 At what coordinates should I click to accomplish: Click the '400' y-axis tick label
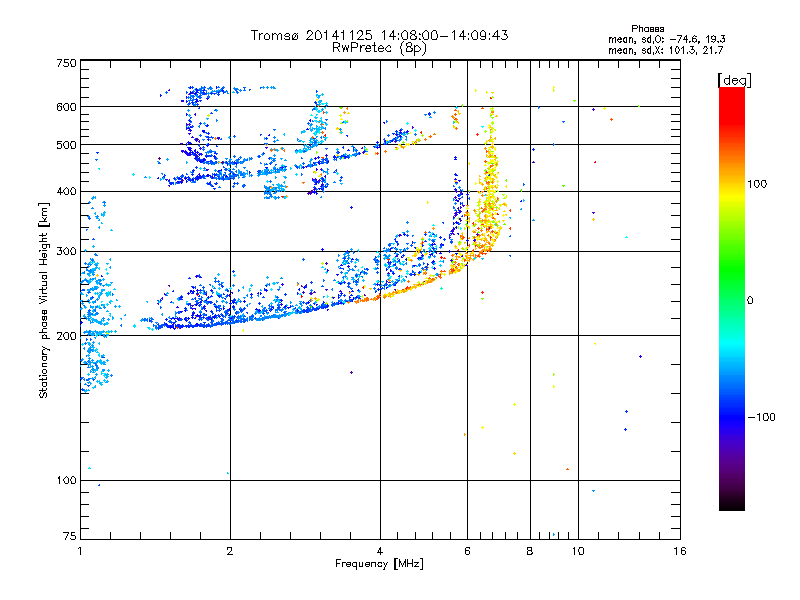click(66, 191)
